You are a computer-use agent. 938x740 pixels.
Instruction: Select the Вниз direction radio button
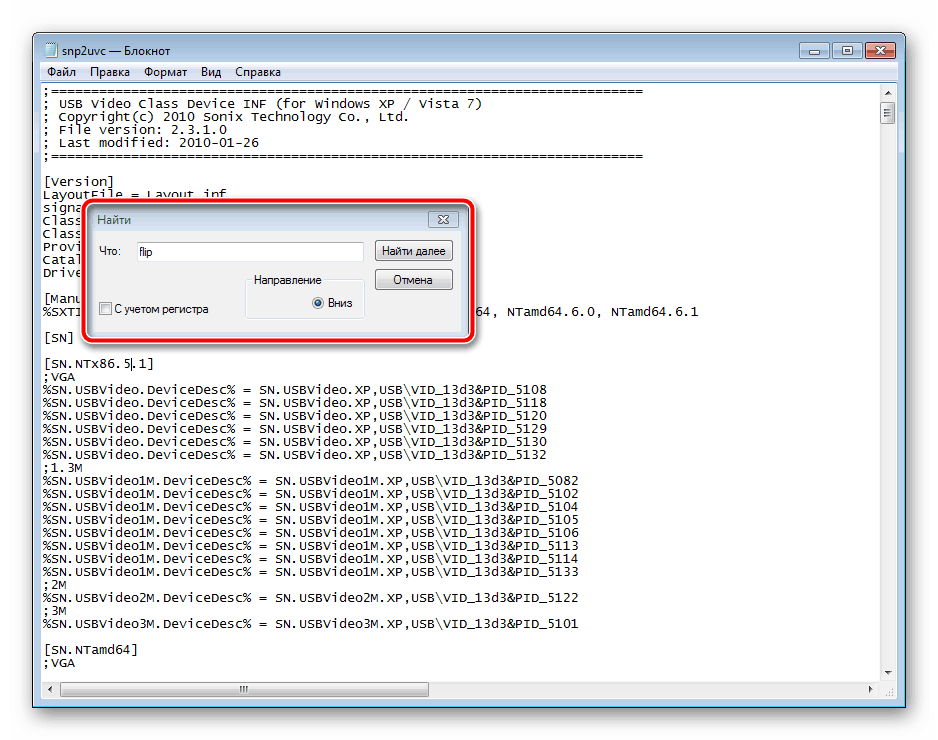[318, 303]
